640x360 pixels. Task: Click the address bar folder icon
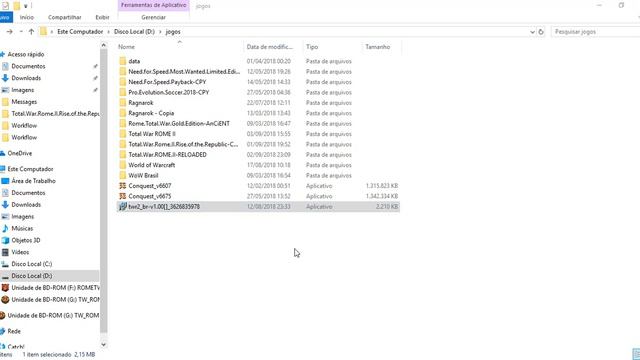click(x=43, y=31)
